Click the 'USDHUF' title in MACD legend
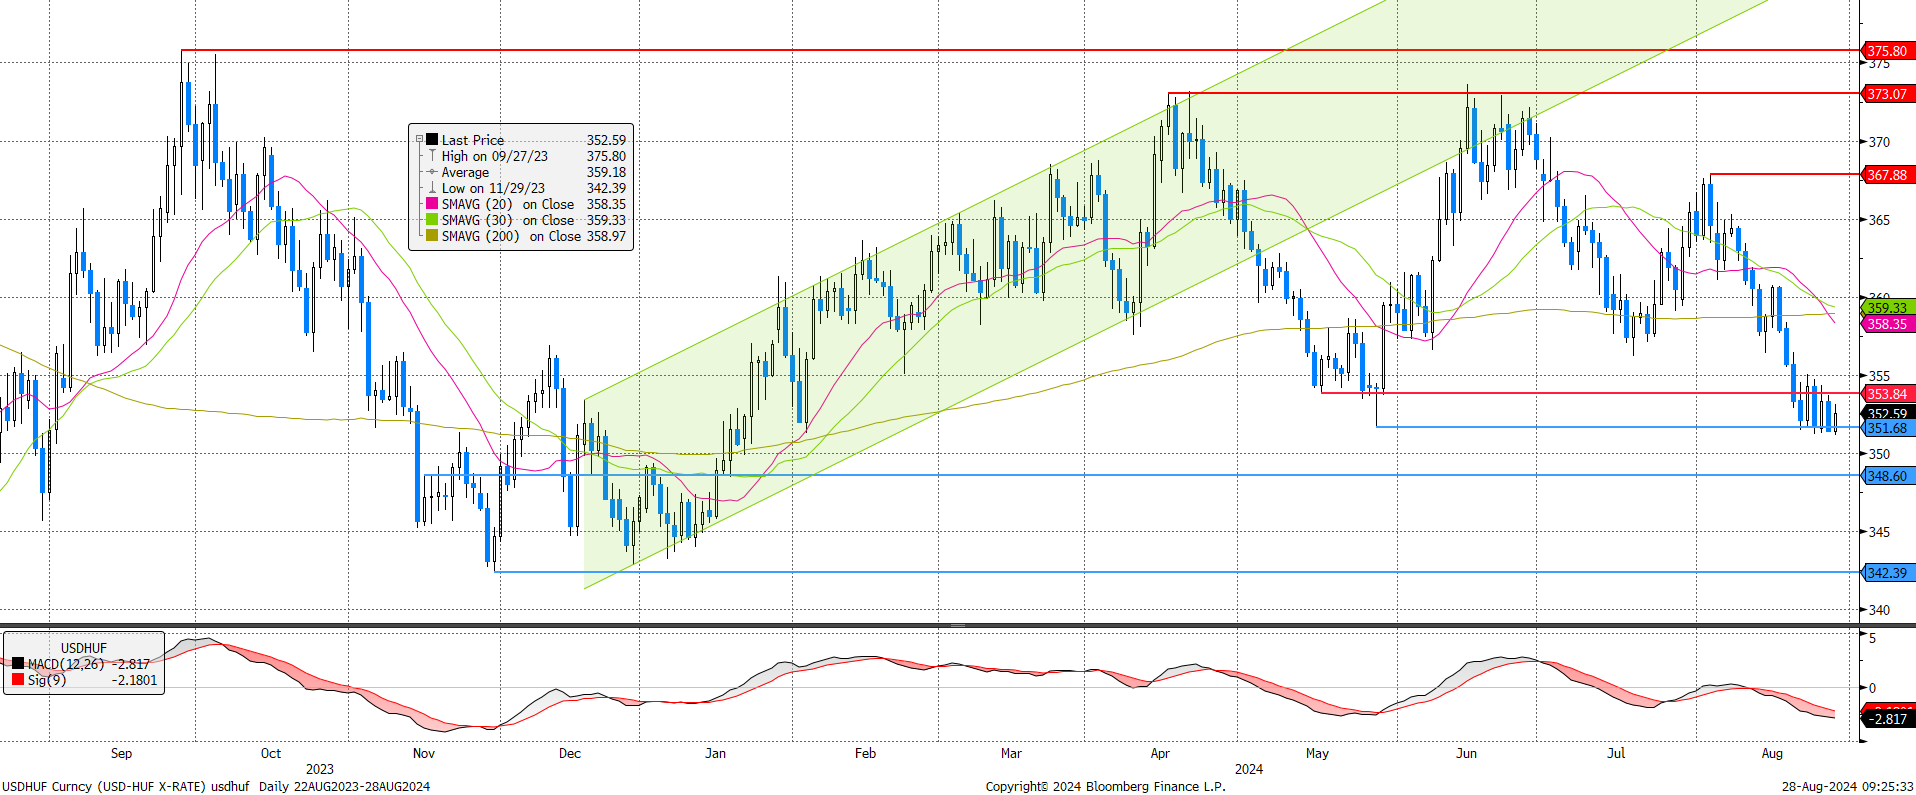Screen dimensions: 1916x795 point(84,648)
